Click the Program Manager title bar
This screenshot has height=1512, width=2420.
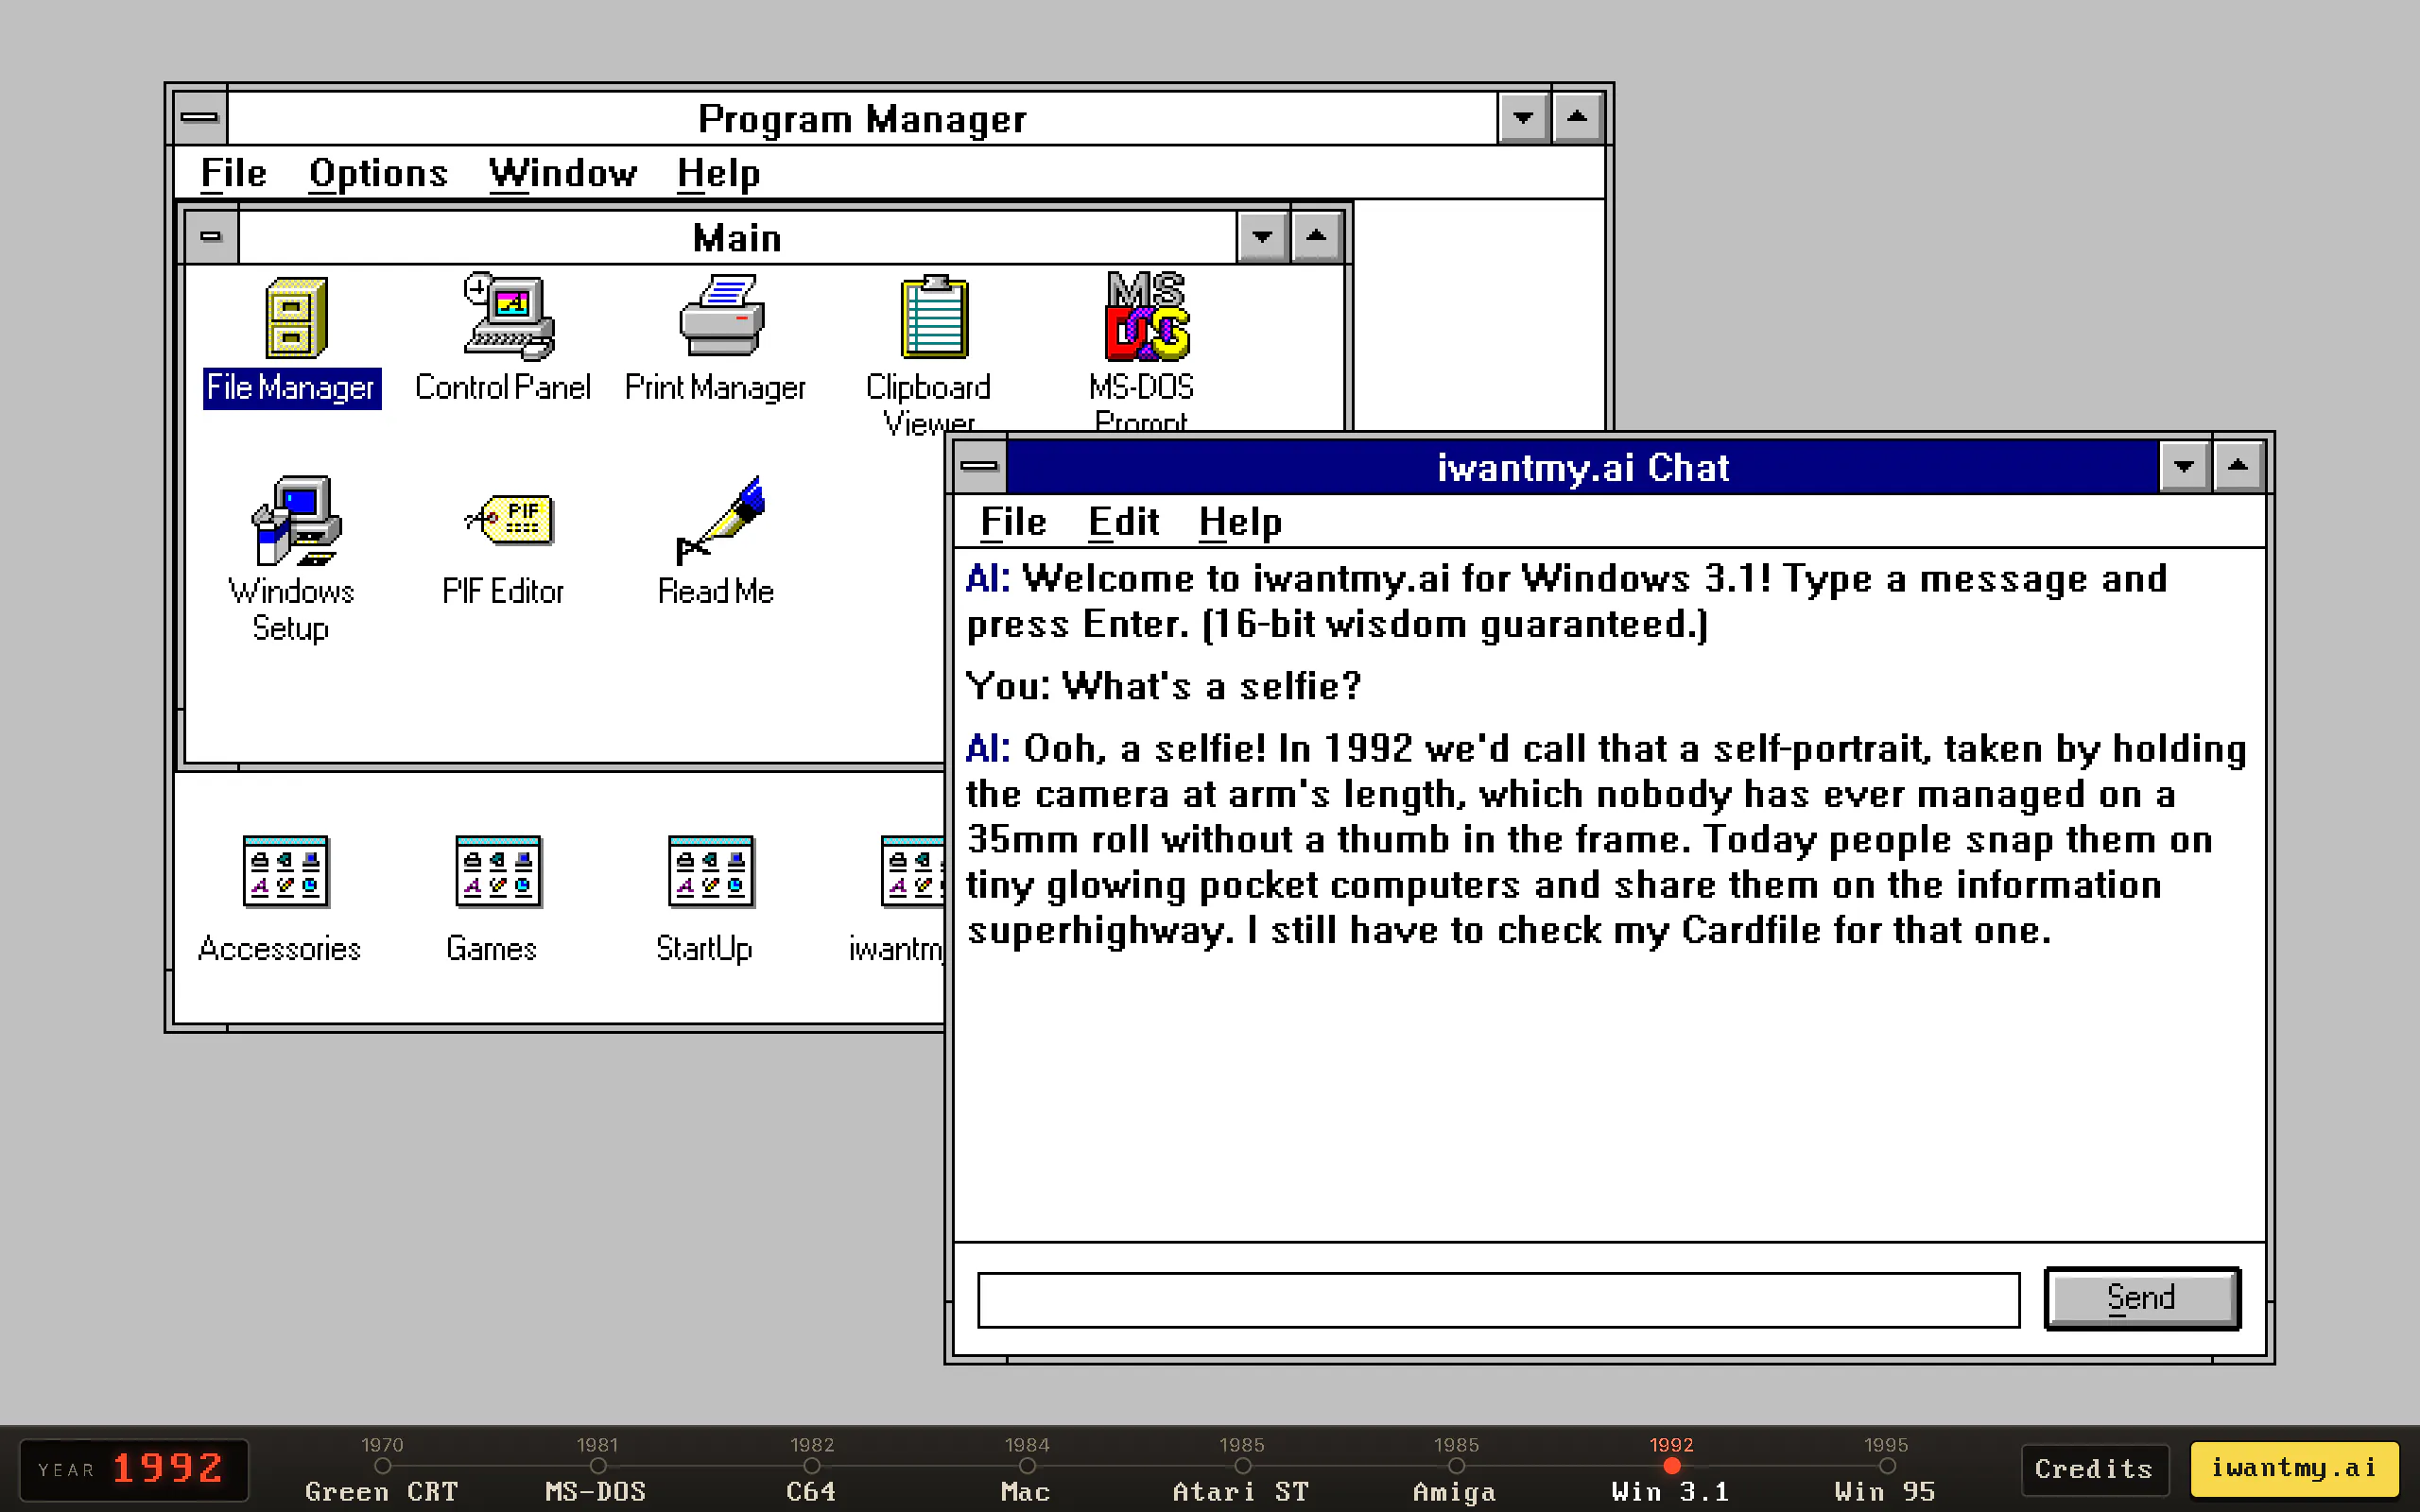tap(862, 119)
